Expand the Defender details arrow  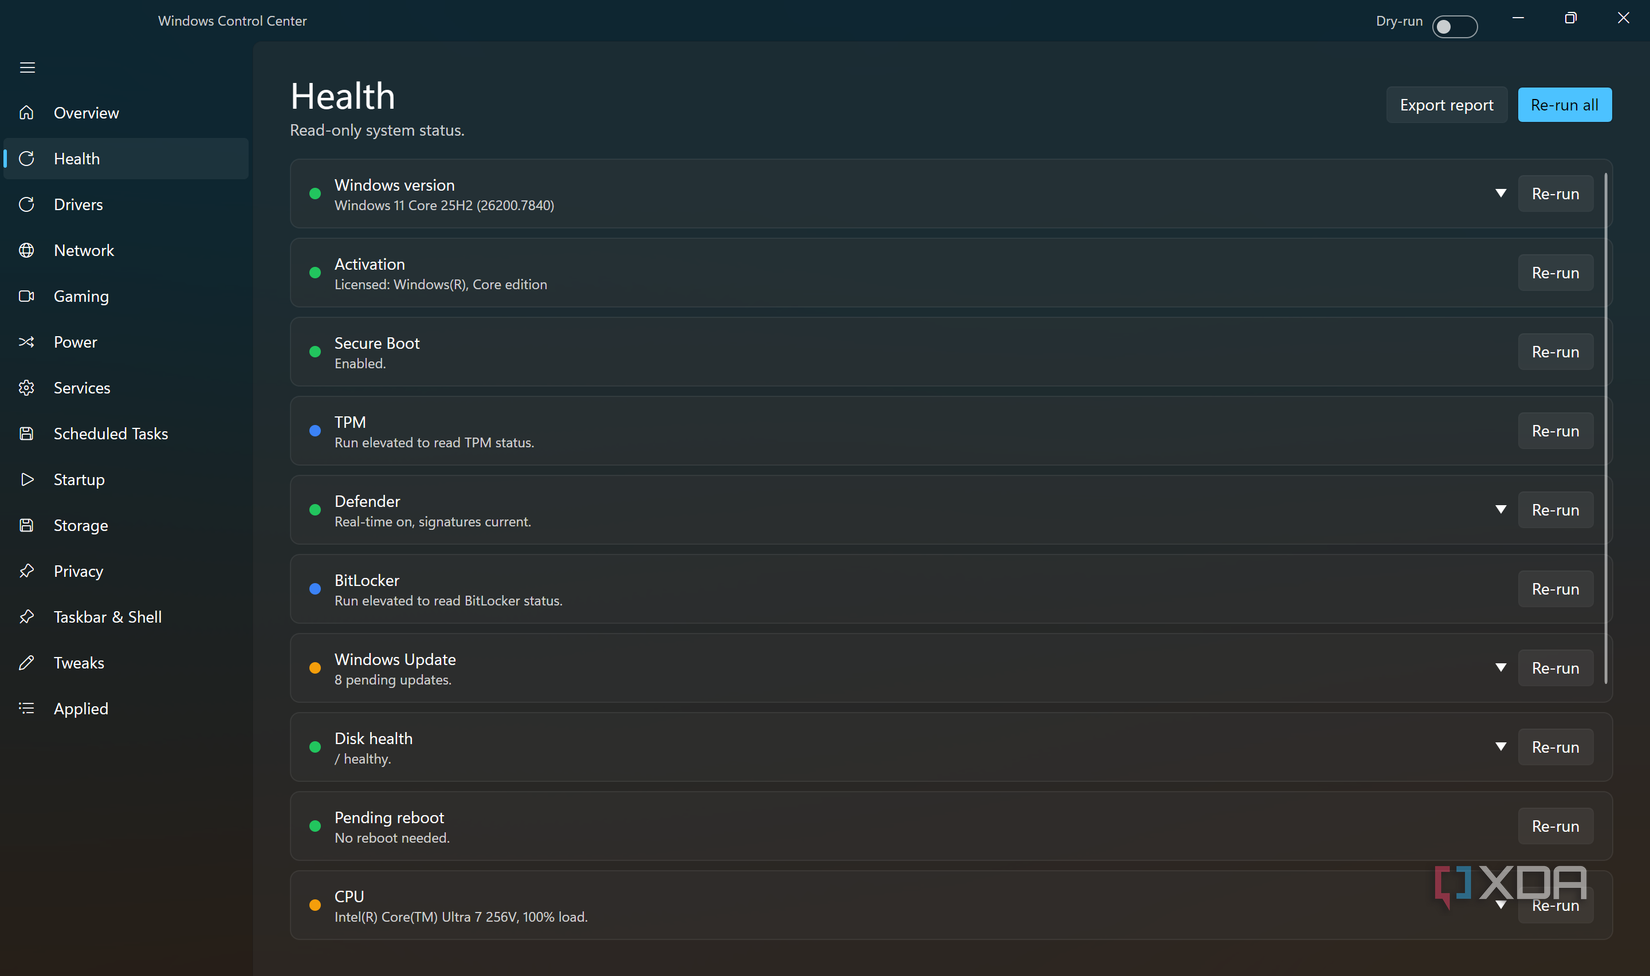tap(1501, 509)
